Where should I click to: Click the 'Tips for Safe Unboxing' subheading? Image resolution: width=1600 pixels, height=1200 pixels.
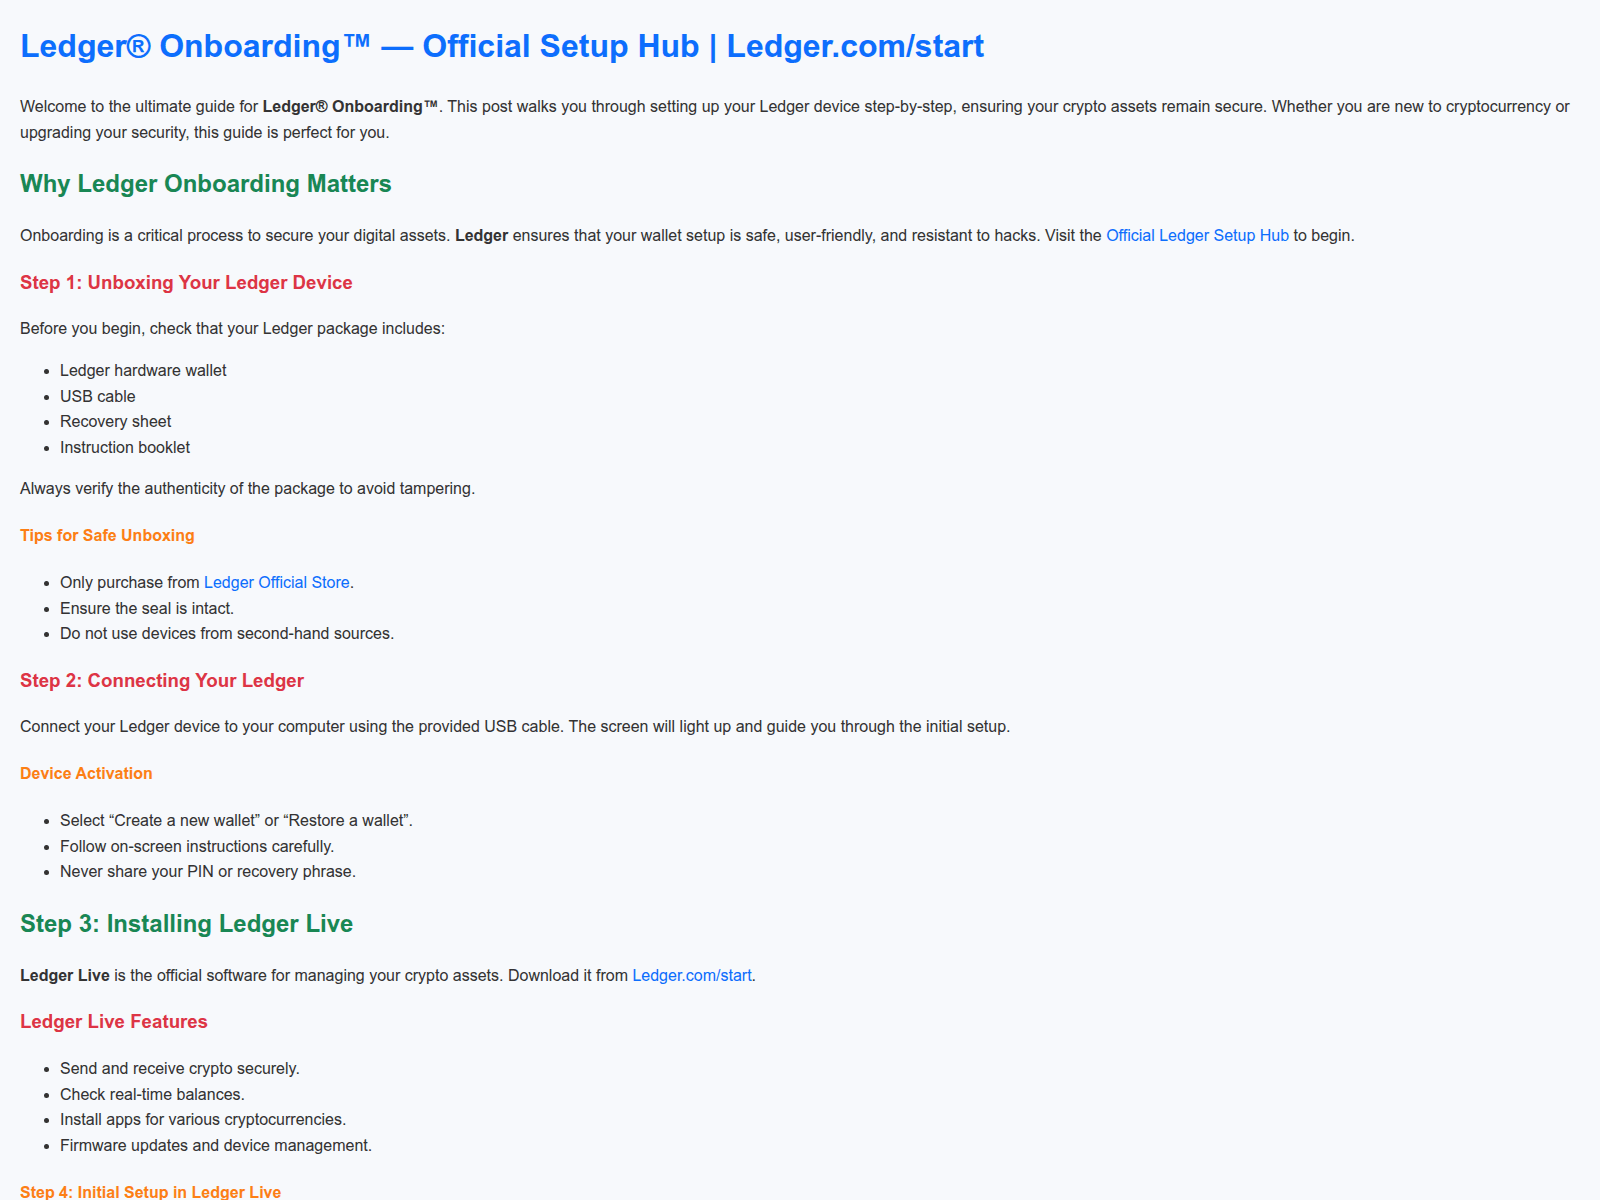pyautogui.click(x=107, y=535)
